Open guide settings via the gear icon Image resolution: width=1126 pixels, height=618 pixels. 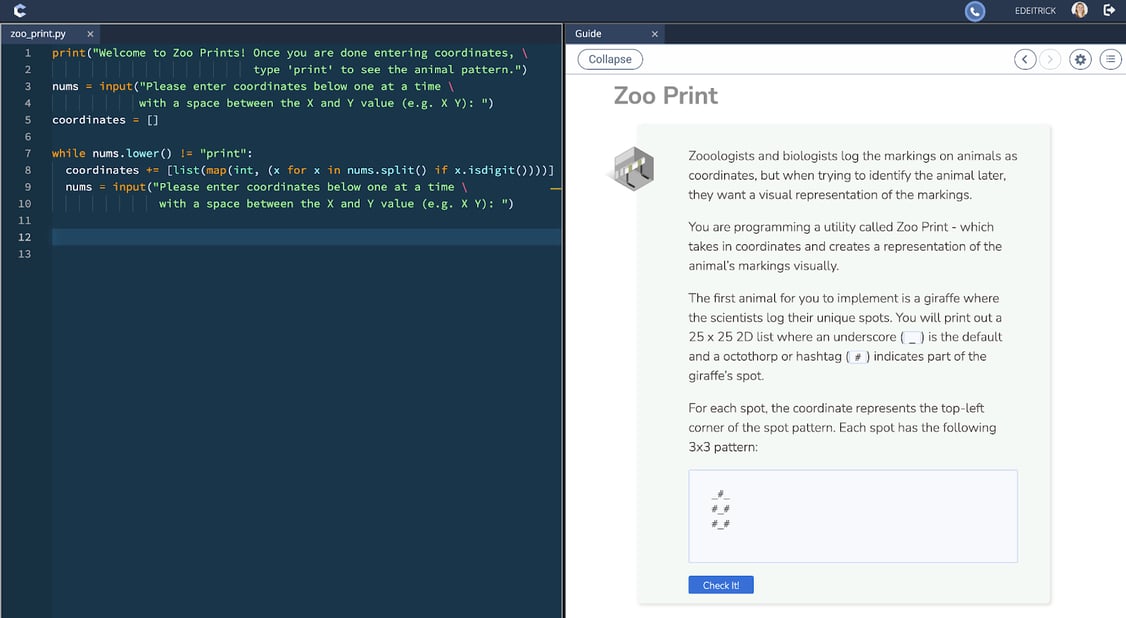click(1080, 59)
